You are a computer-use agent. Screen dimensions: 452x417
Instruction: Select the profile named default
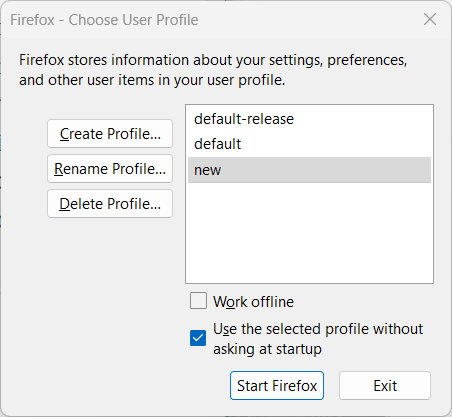pos(309,144)
